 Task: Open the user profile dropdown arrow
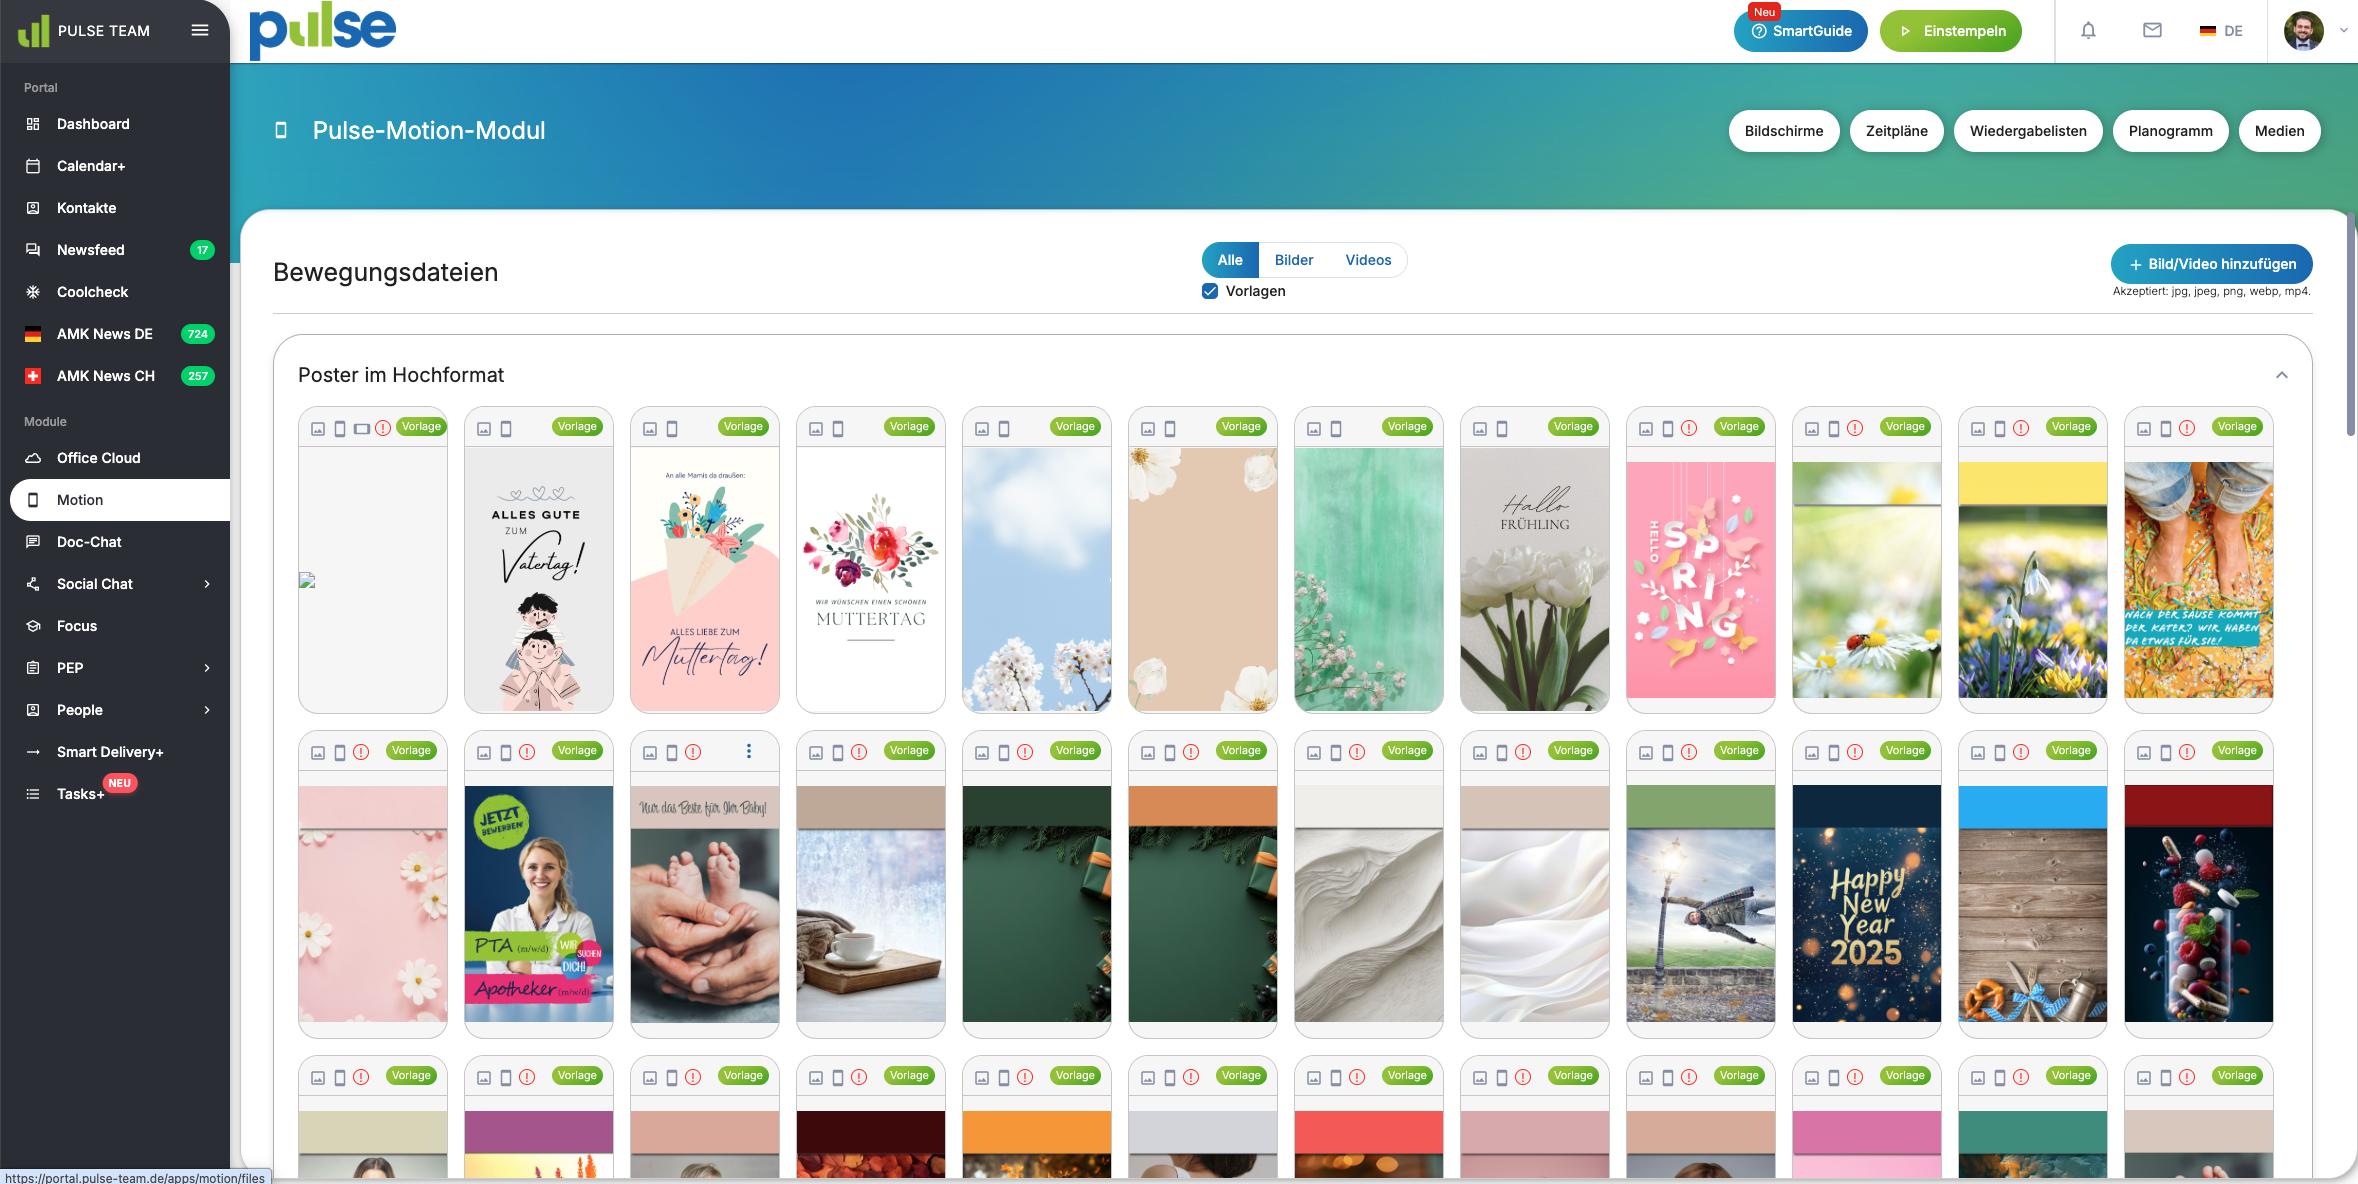click(2343, 31)
